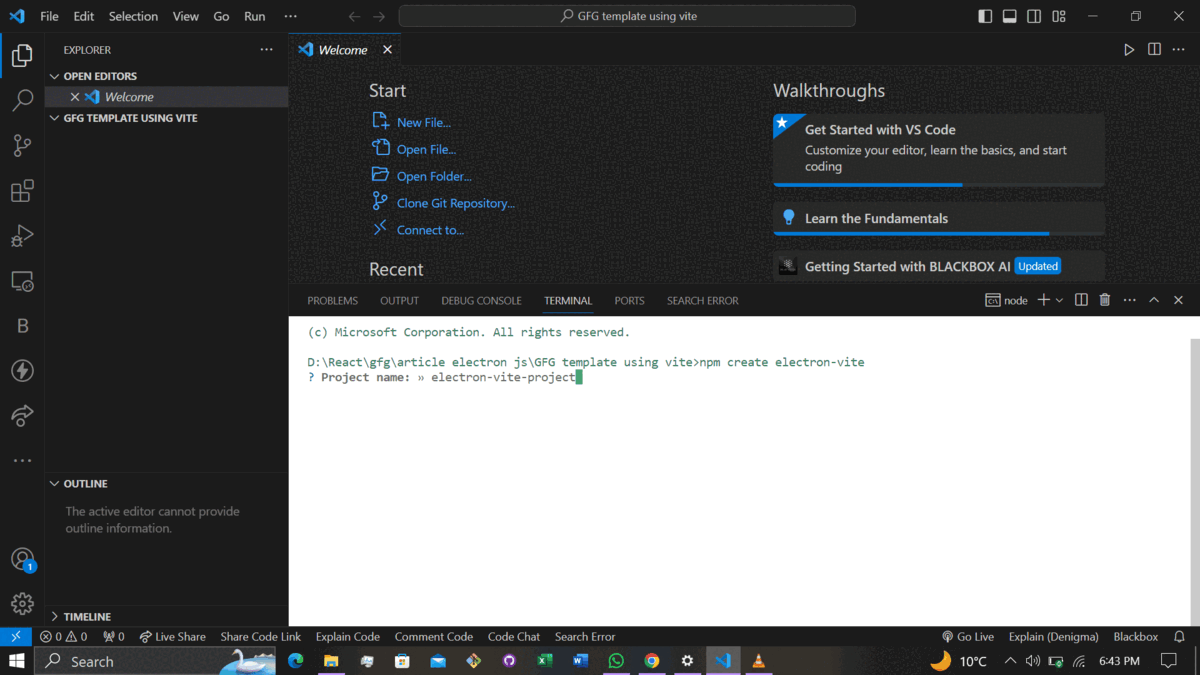
Task: Open the Explorer view in activity bar
Action: point(22,56)
